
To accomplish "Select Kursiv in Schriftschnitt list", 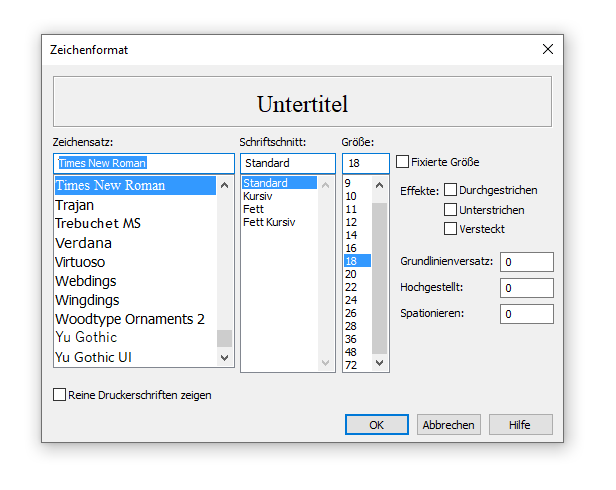I will point(258,196).
